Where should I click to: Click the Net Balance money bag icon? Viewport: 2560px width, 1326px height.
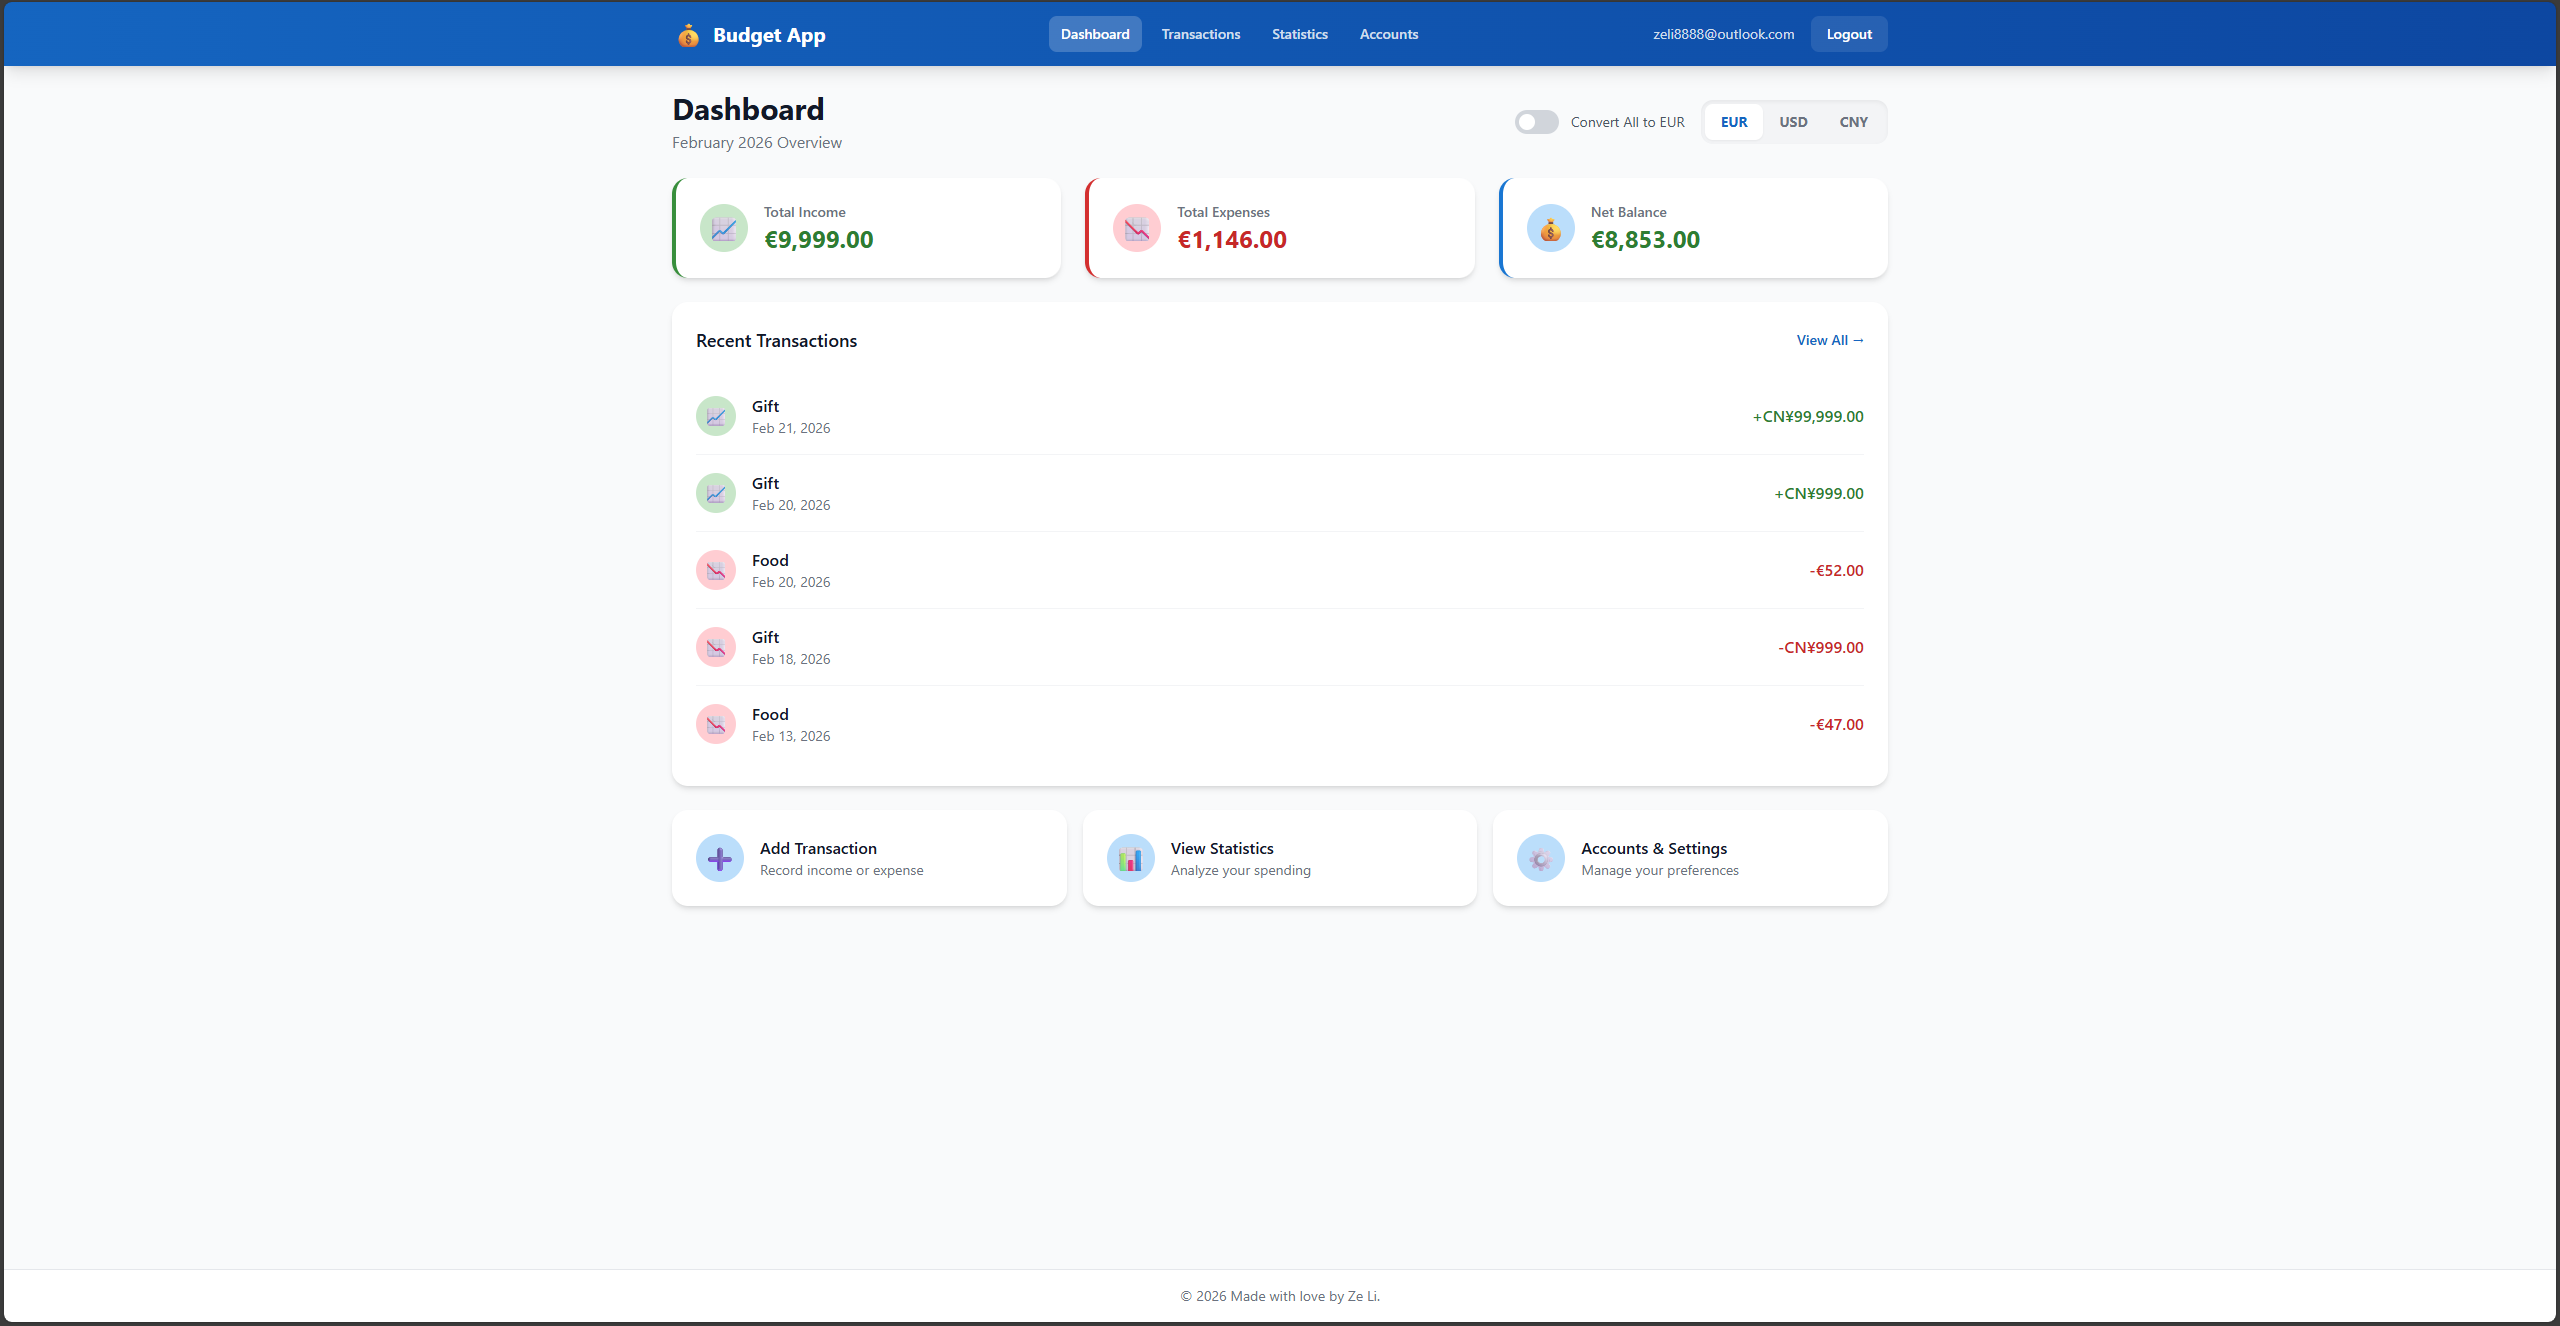click(1550, 228)
